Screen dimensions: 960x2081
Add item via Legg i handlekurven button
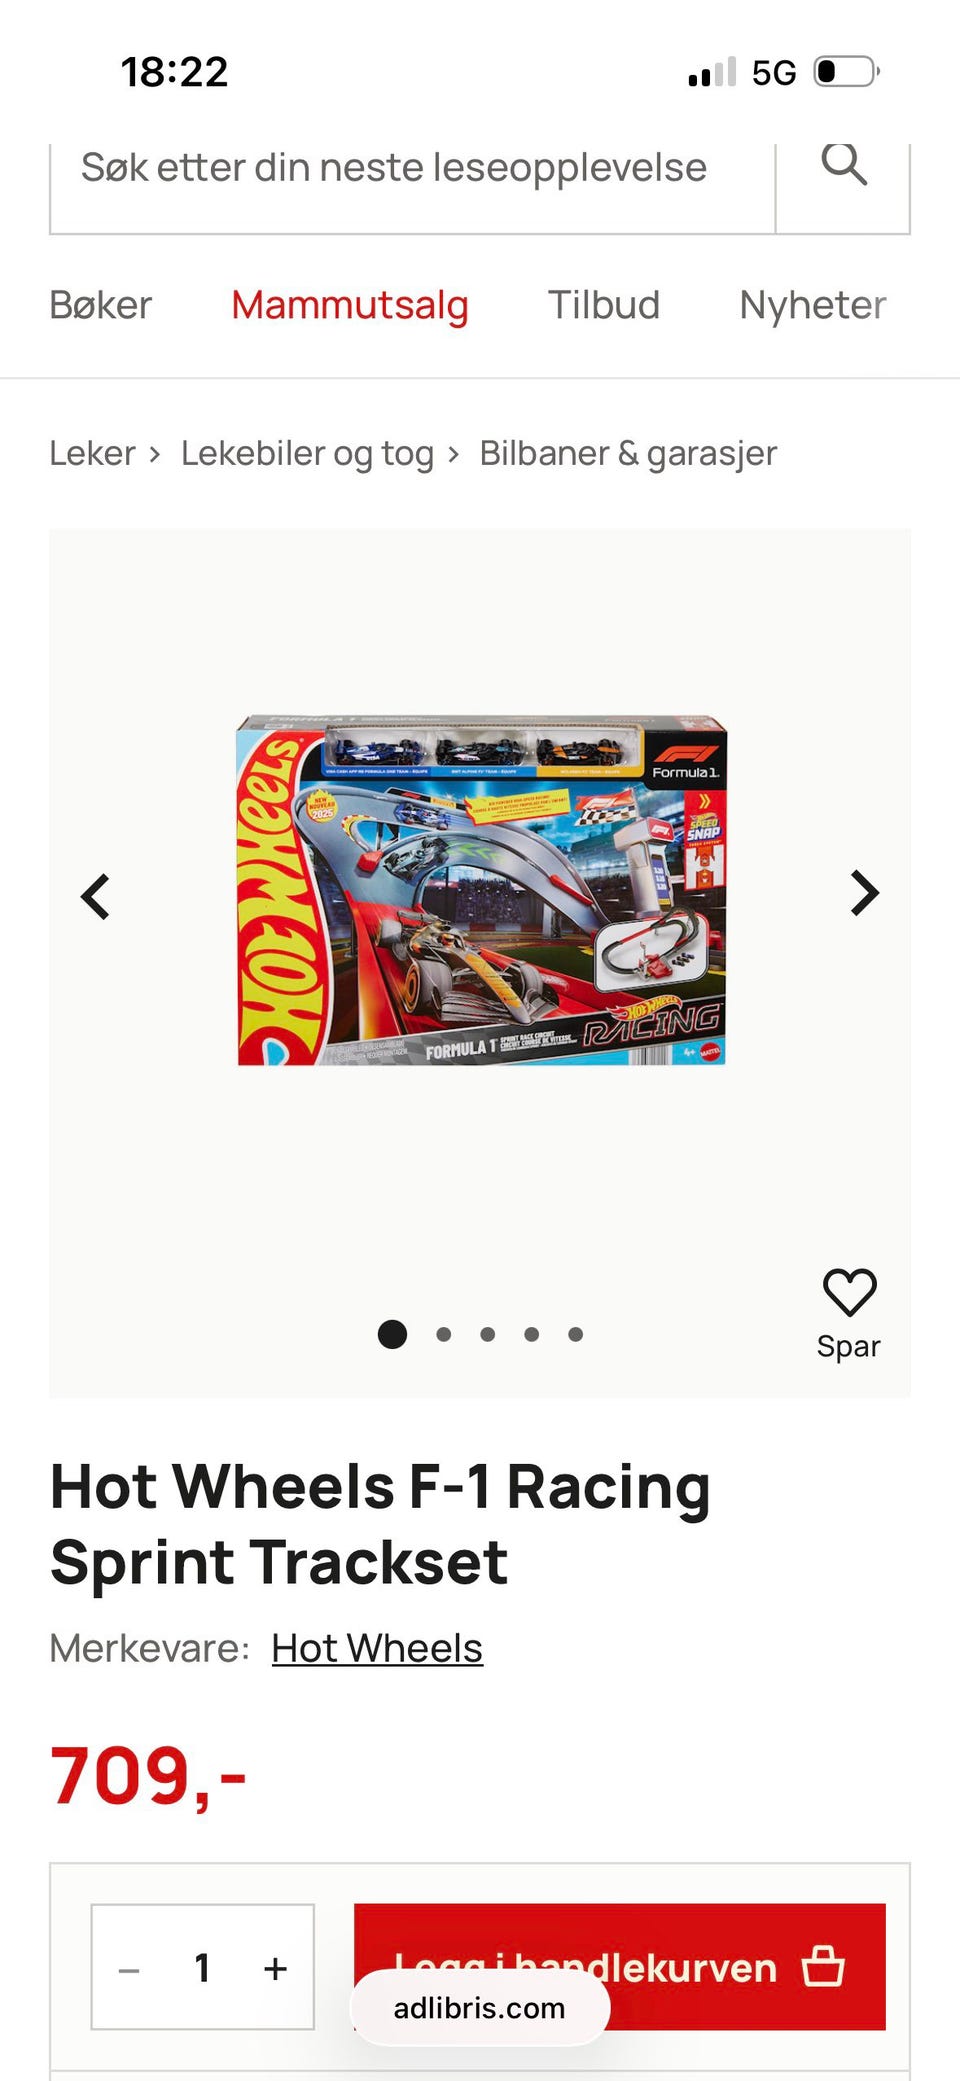[x=620, y=1966]
